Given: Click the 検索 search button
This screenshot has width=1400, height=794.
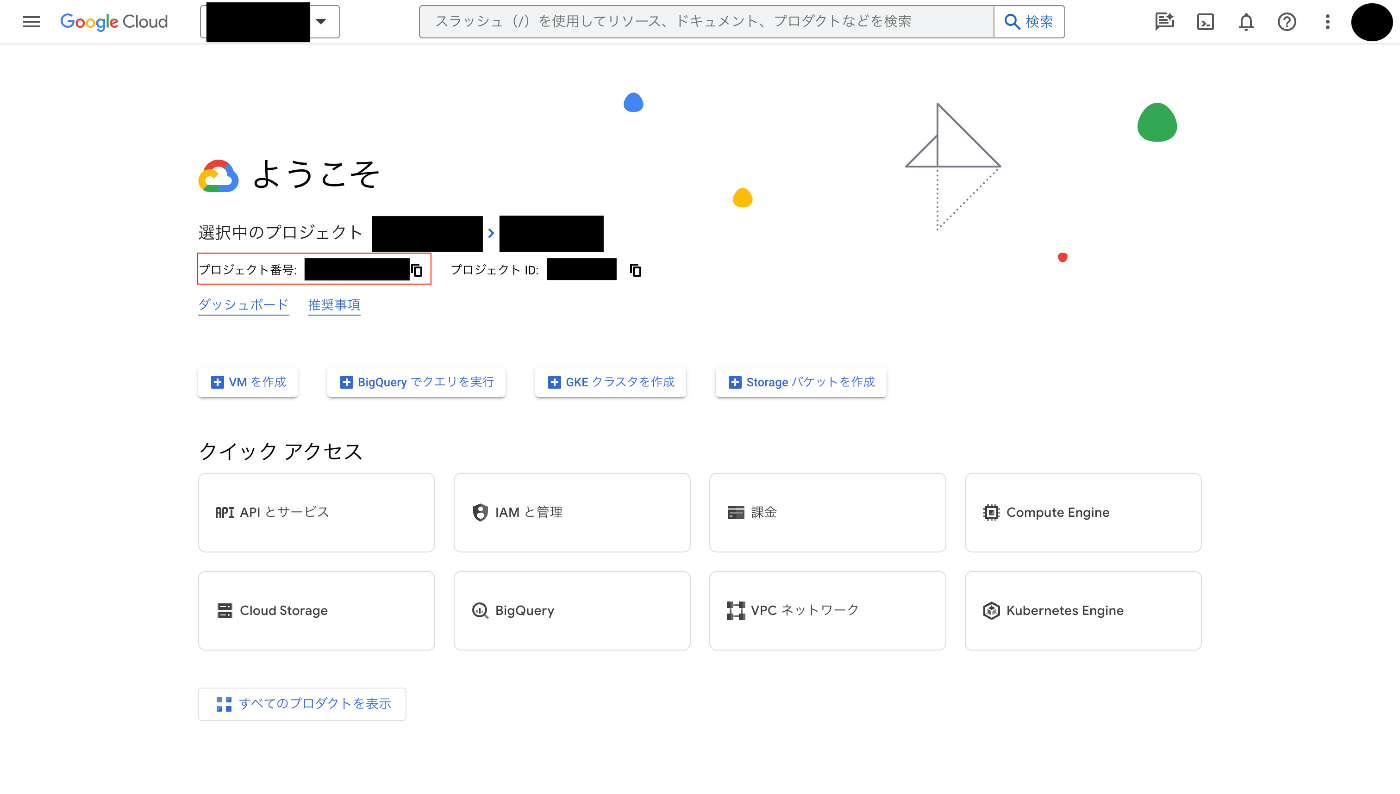Looking at the screenshot, I should (1029, 21).
